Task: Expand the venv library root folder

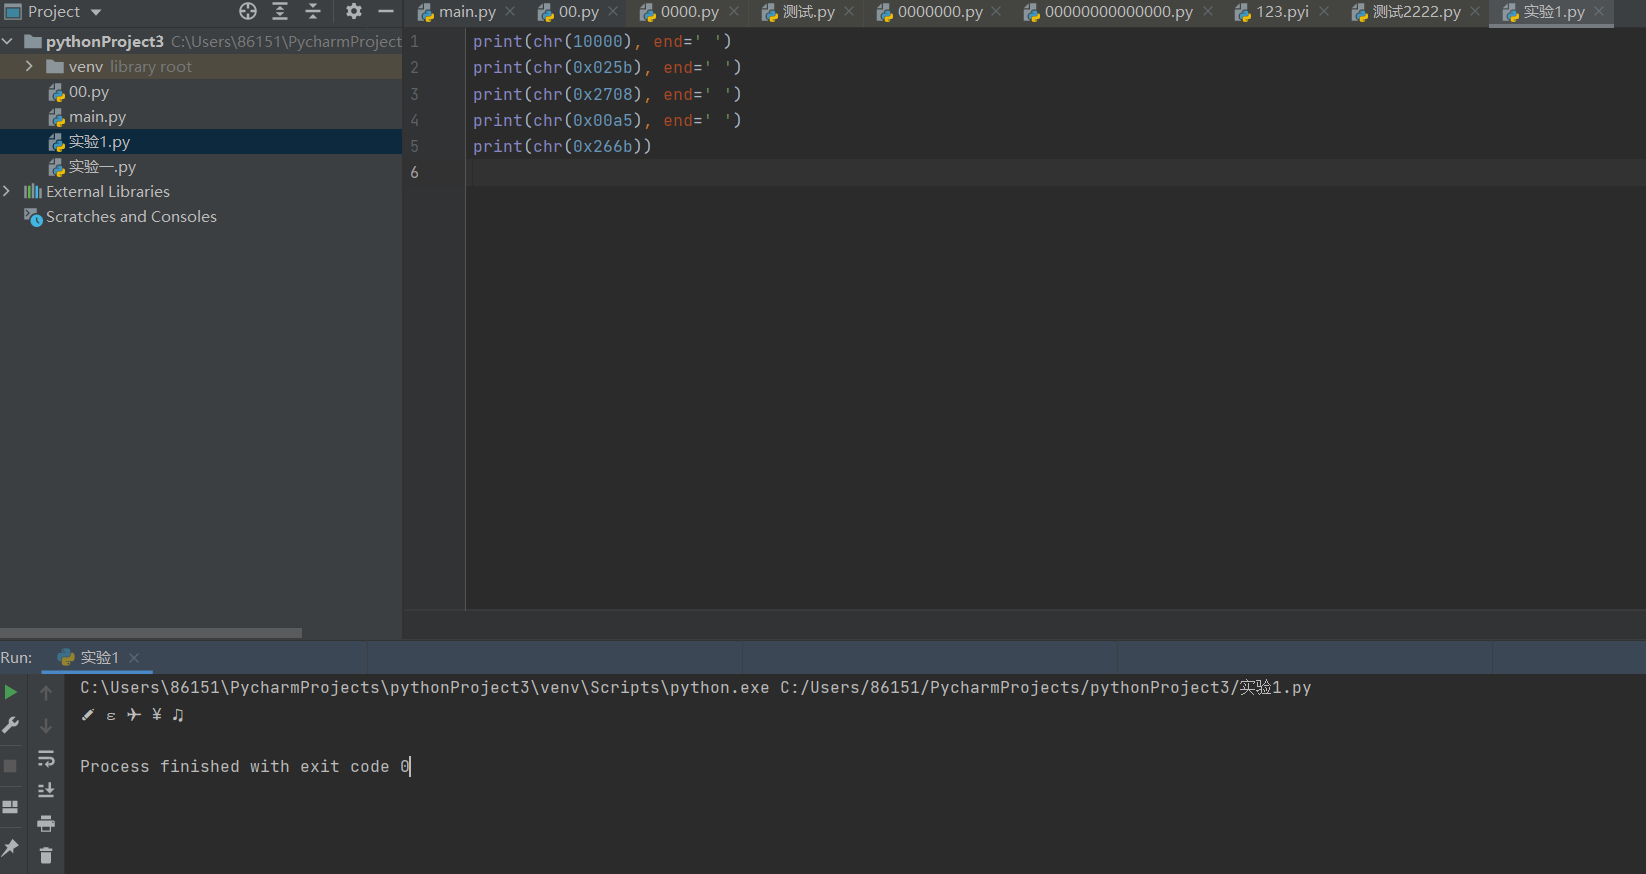Action: point(29,66)
